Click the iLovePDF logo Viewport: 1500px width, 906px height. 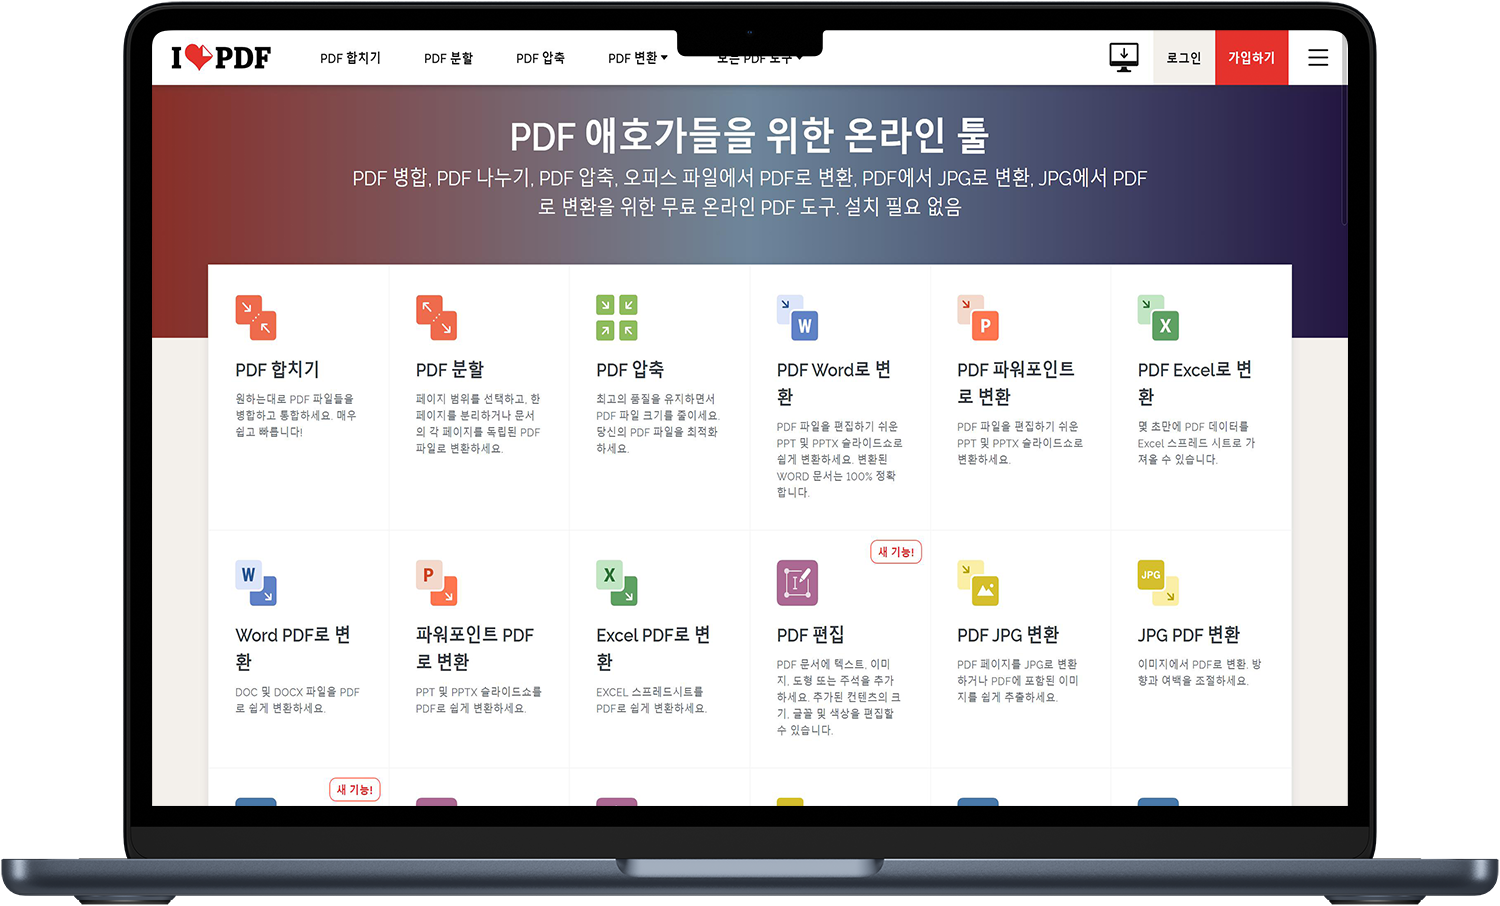pos(221,58)
